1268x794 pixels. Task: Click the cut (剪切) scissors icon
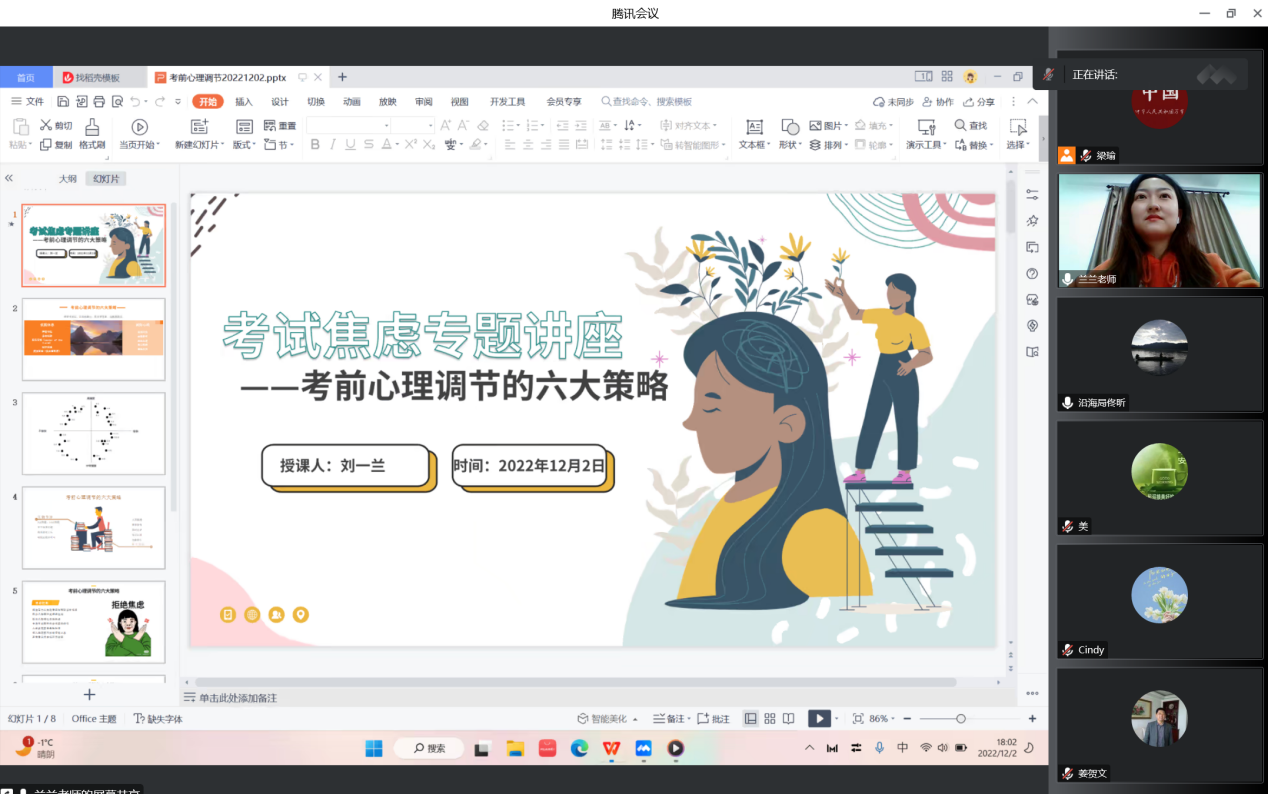coord(46,126)
